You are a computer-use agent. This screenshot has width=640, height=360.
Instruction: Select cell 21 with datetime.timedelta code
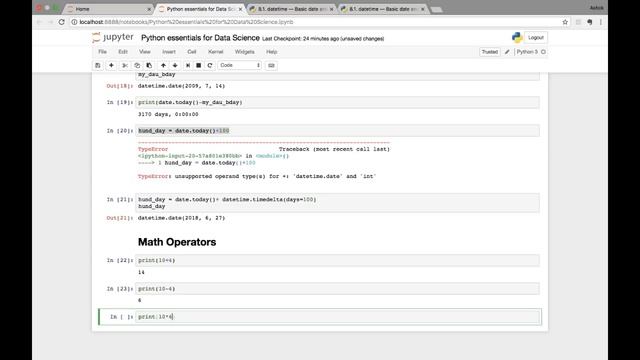pyautogui.click(x=338, y=203)
